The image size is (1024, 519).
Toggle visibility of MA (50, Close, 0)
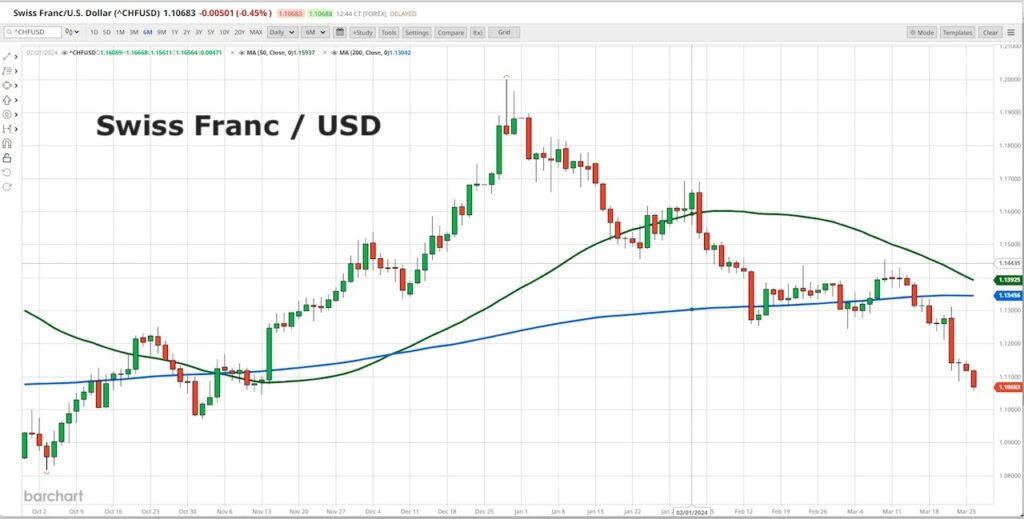(242, 52)
